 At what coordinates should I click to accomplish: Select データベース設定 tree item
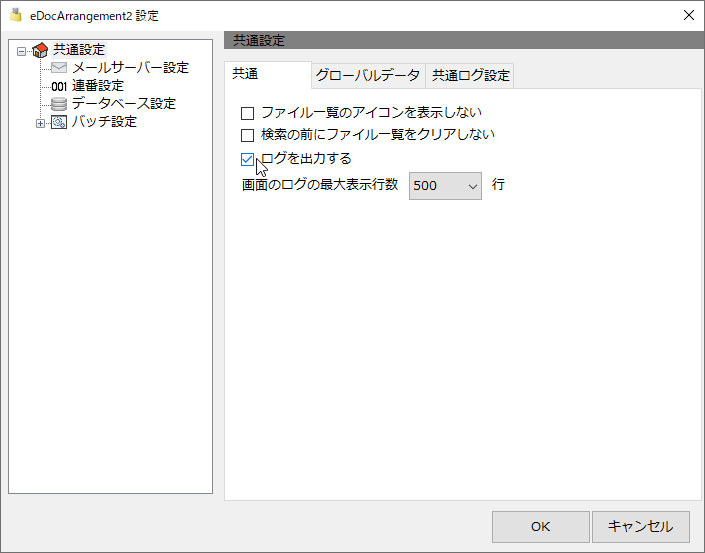[124, 104]
